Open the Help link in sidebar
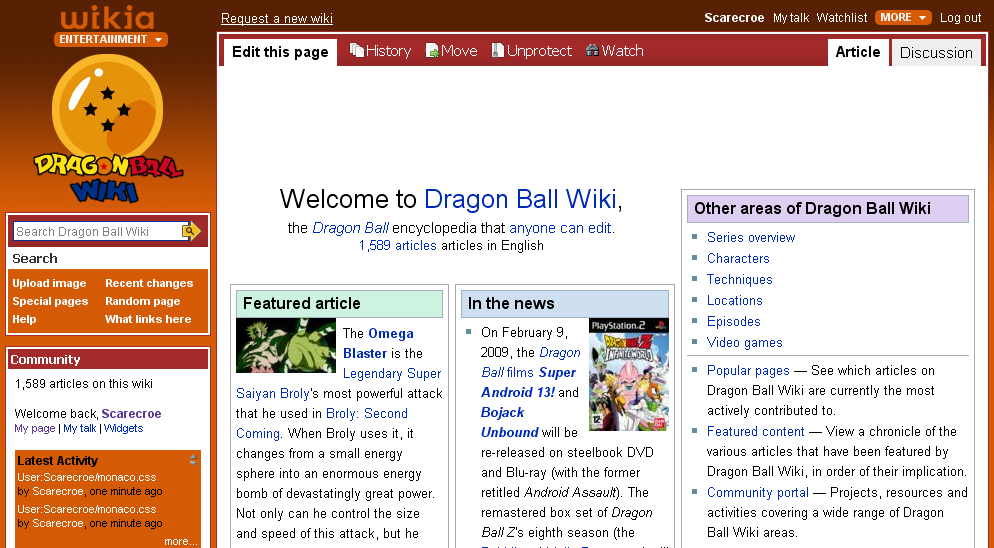This screenshot has height=548, width=994. coord(24,319)
